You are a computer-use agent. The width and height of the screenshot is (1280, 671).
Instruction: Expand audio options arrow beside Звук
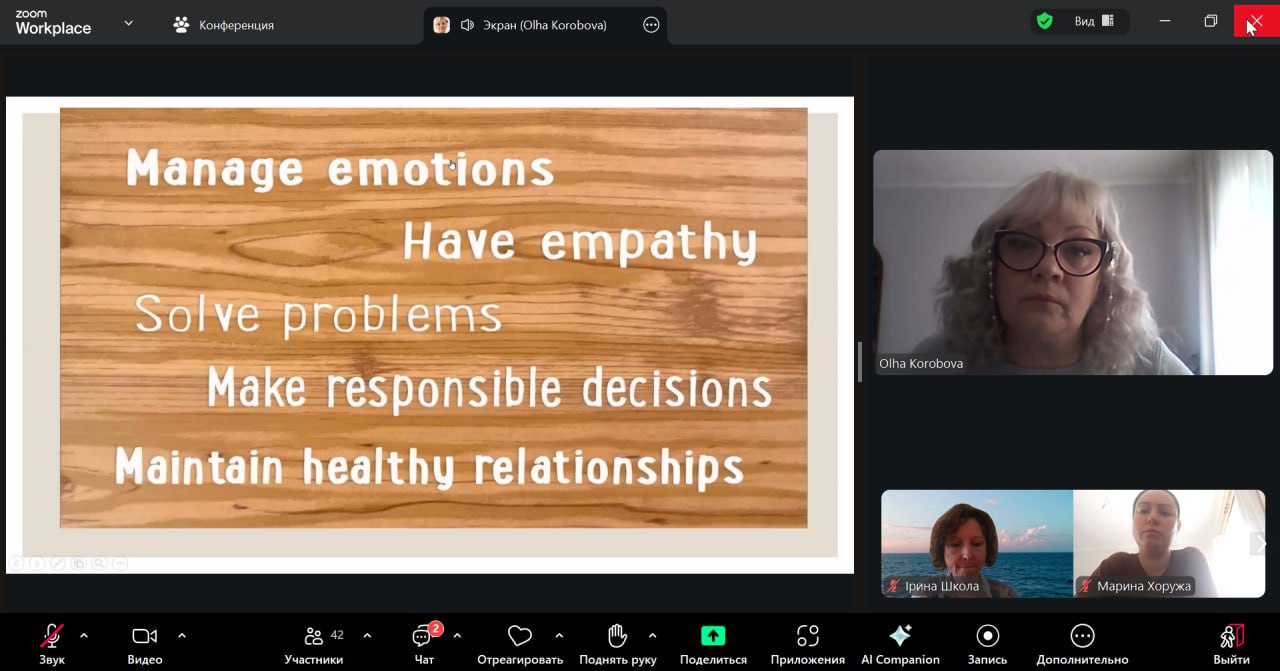pyautogui.click(x=84, y=635)
